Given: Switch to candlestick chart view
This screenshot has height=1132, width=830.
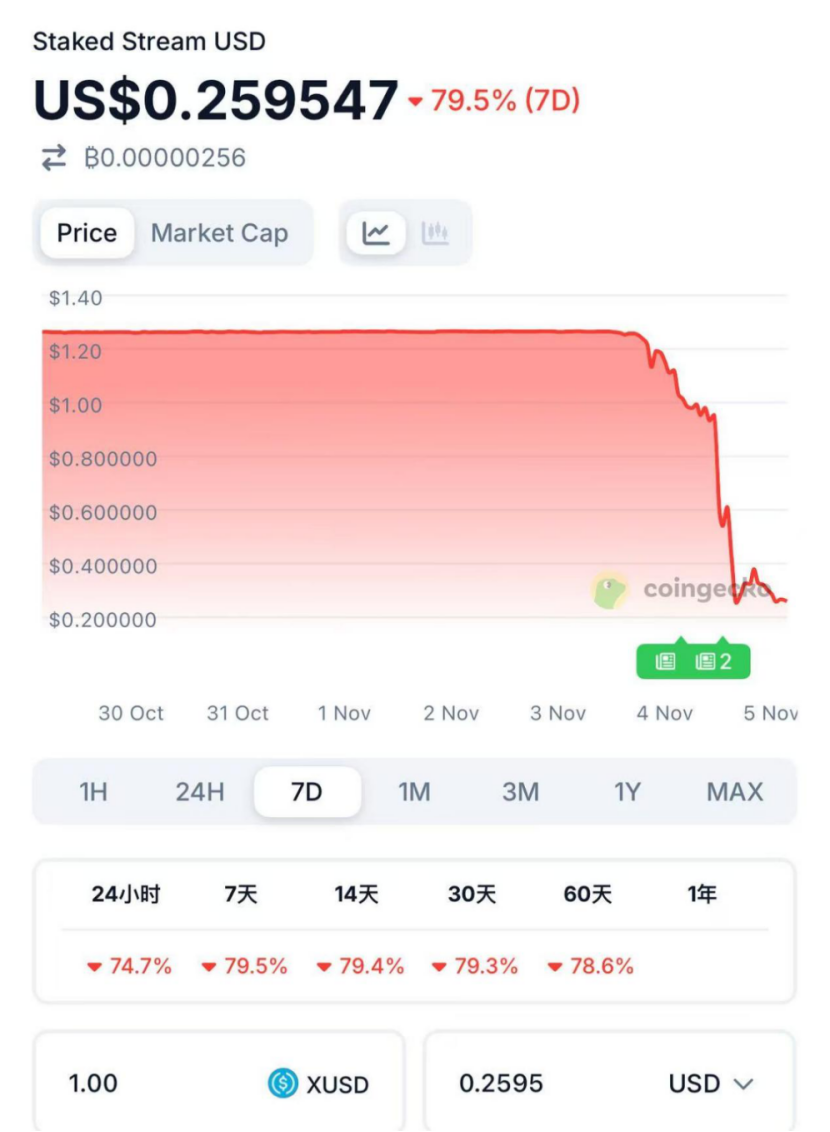Looking at the screenshot, I should (x=435, y=233).
